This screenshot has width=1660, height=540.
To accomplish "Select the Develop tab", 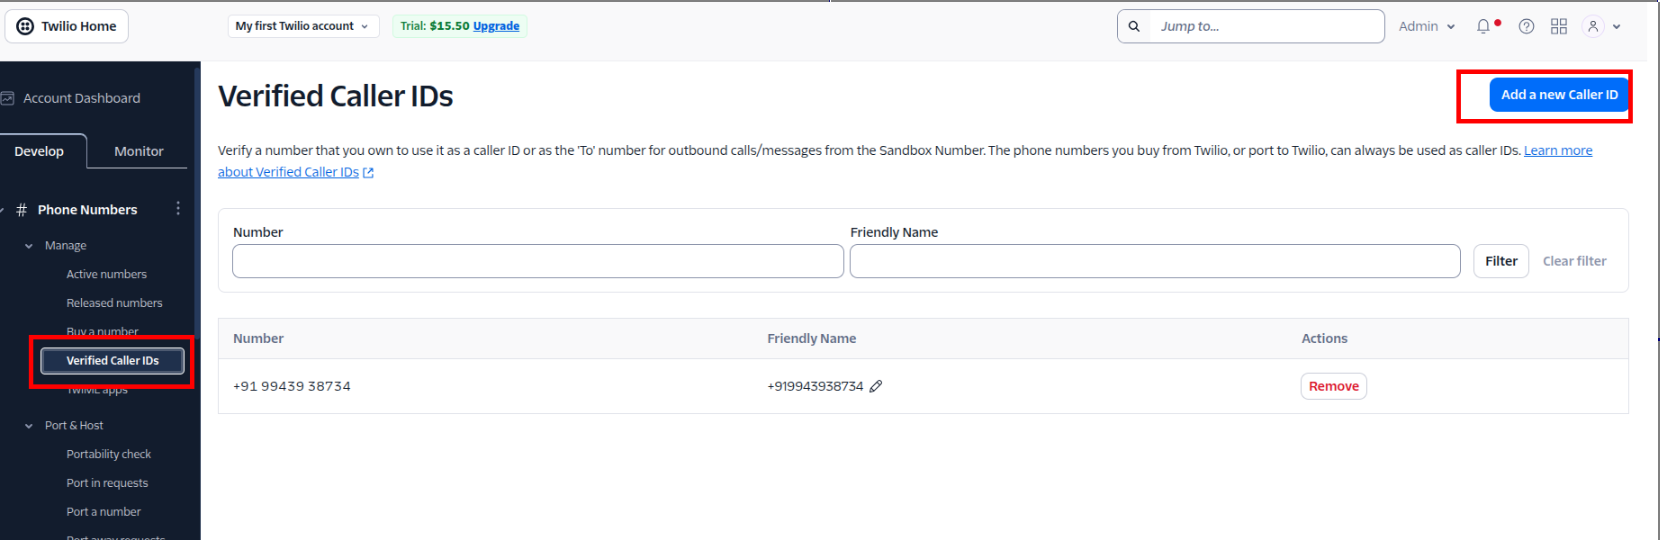I will pos(39,151).
